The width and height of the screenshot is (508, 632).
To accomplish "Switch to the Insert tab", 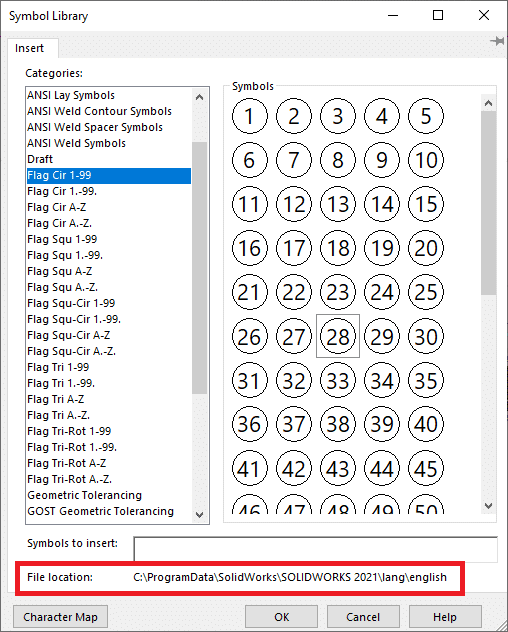I will 29,48.
